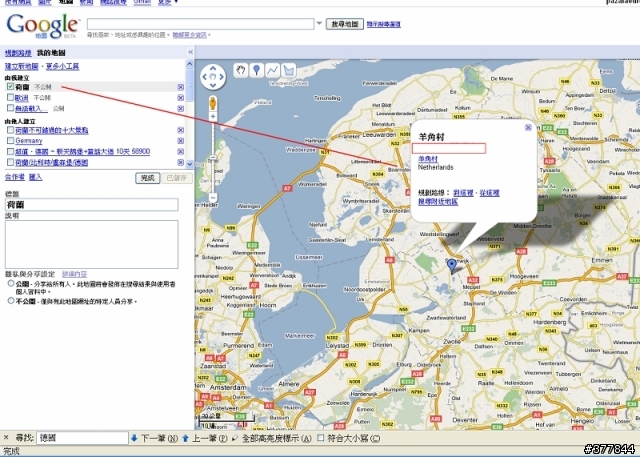The image size is (640, 457).
Task: Select the 不公開 privacy radio button
Action: tap(11, 301)
